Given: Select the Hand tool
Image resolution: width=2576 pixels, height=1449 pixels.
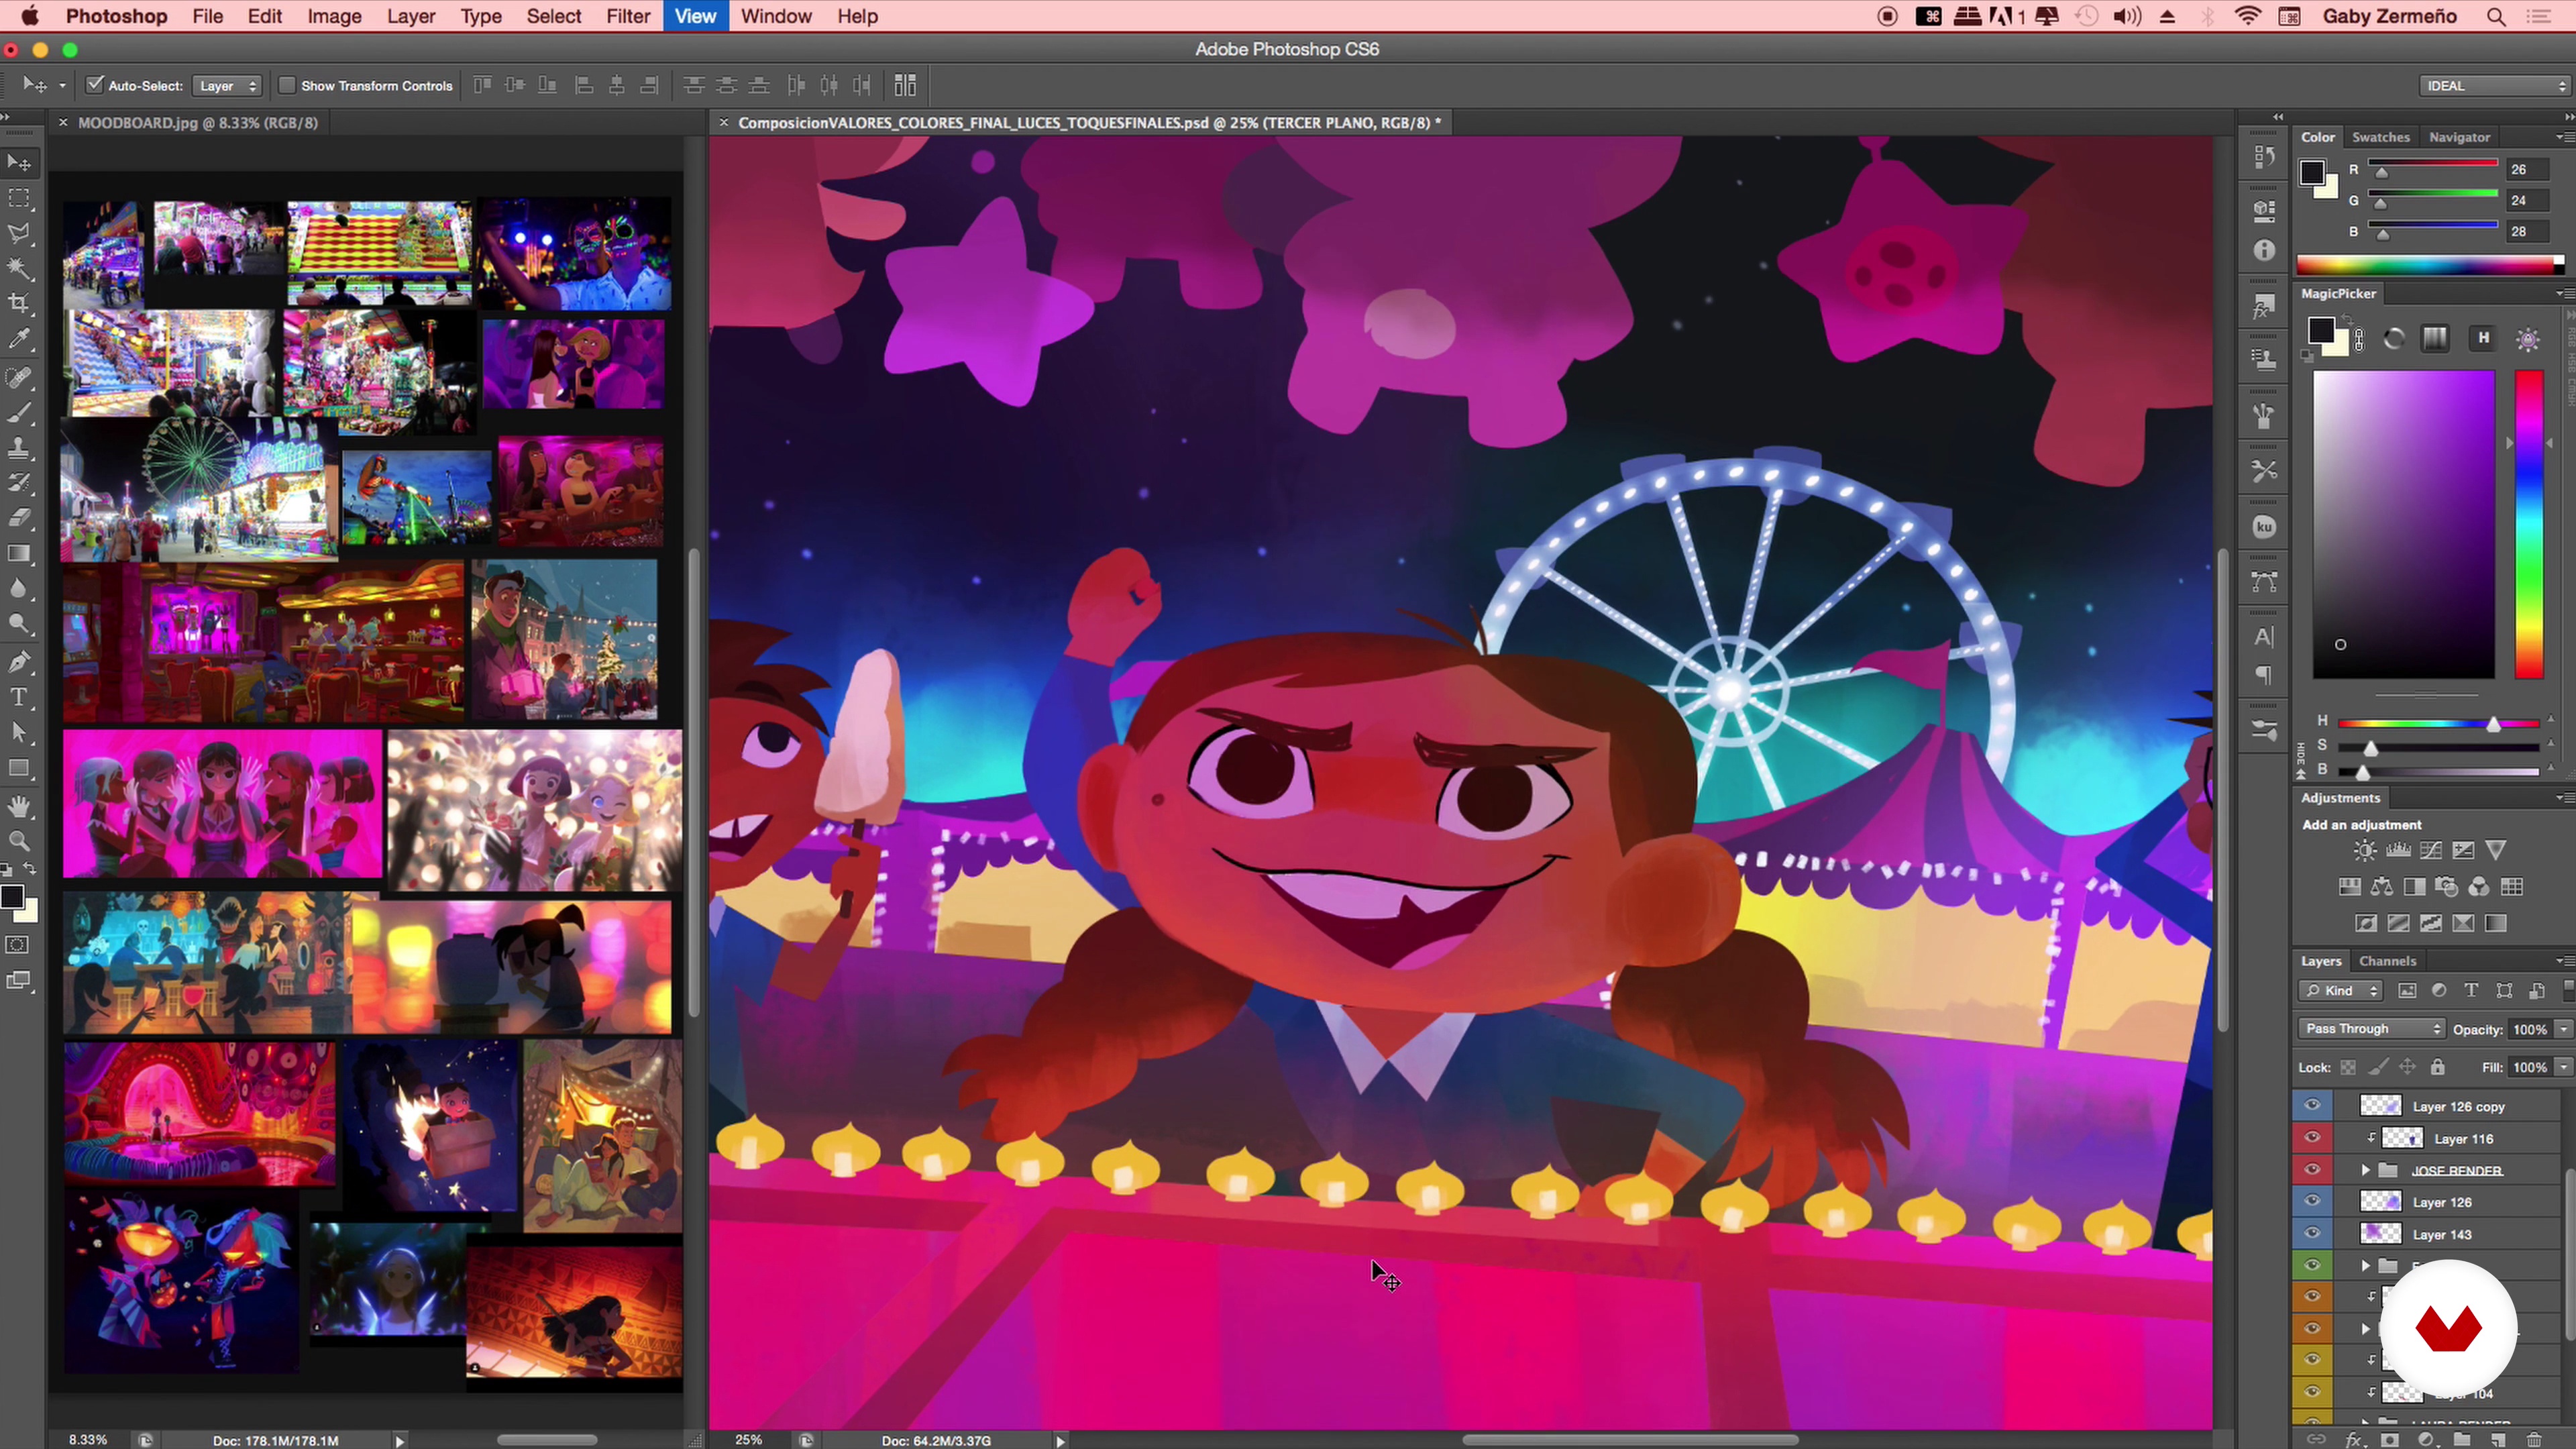Looking at the screenshot, I should click(x=19, y=806).
